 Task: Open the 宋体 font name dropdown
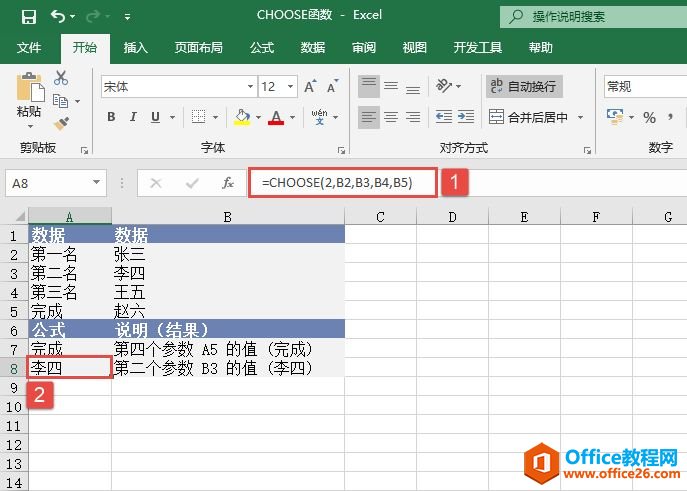pyautogui.click(x=250, y=86)
